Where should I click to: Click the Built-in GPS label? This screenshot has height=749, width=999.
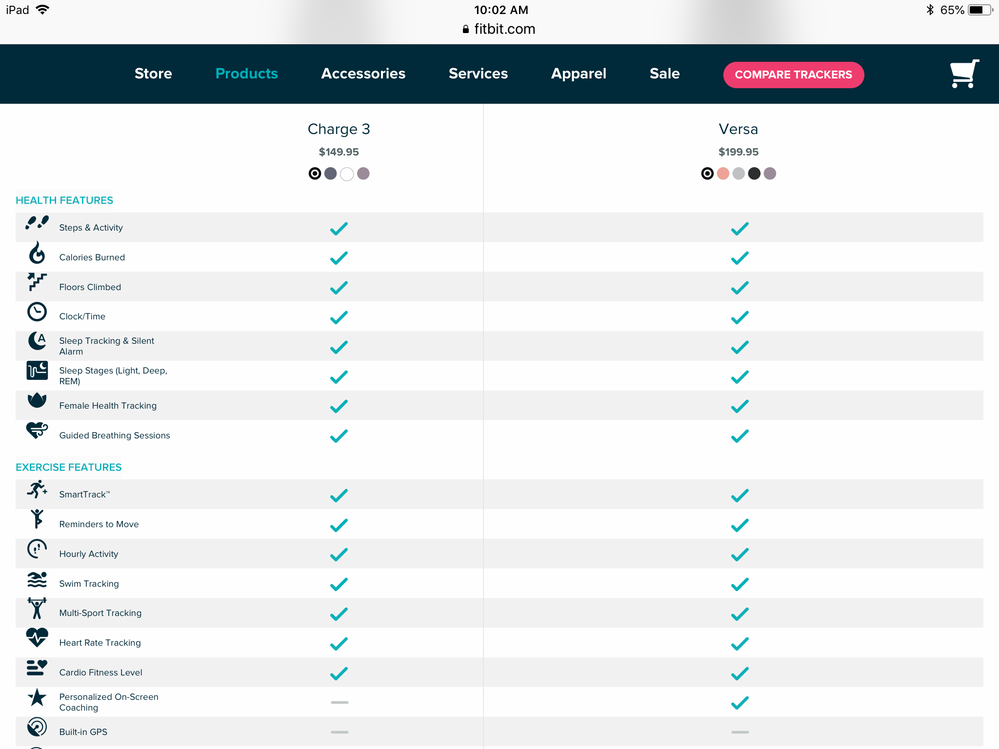tap(83, 732)
